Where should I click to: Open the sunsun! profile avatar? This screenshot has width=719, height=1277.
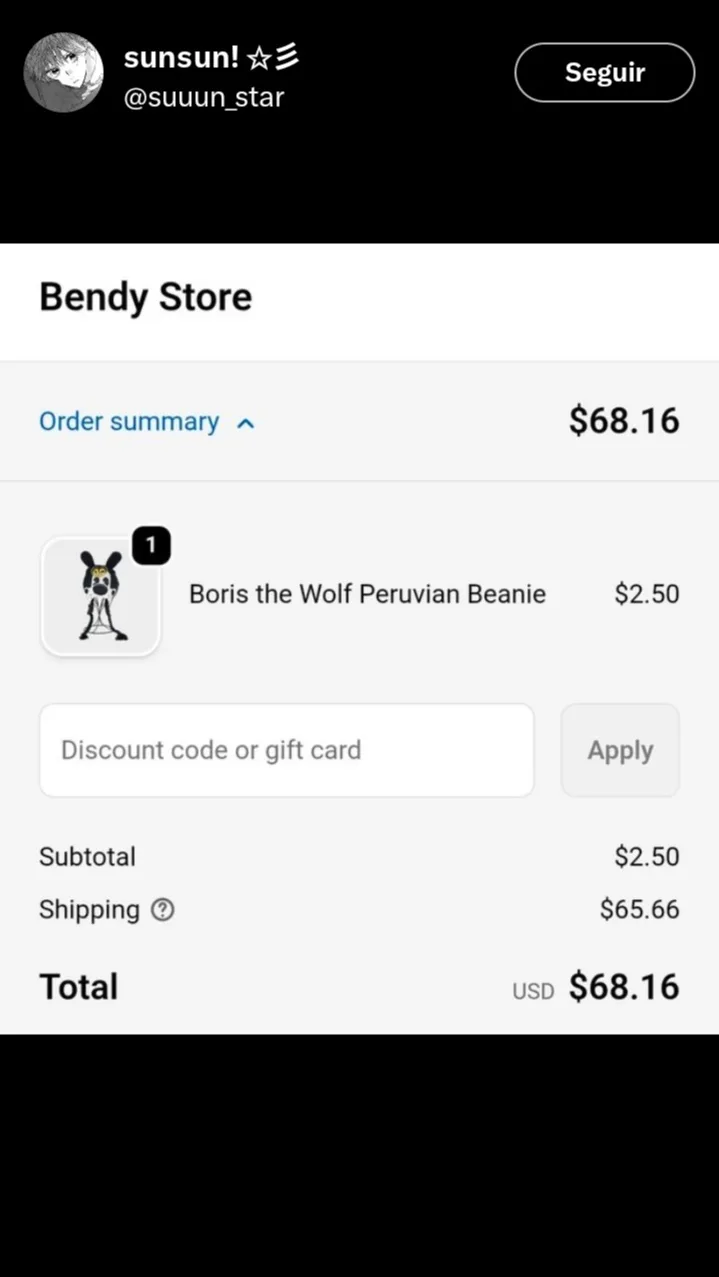(x=64, y=72)
